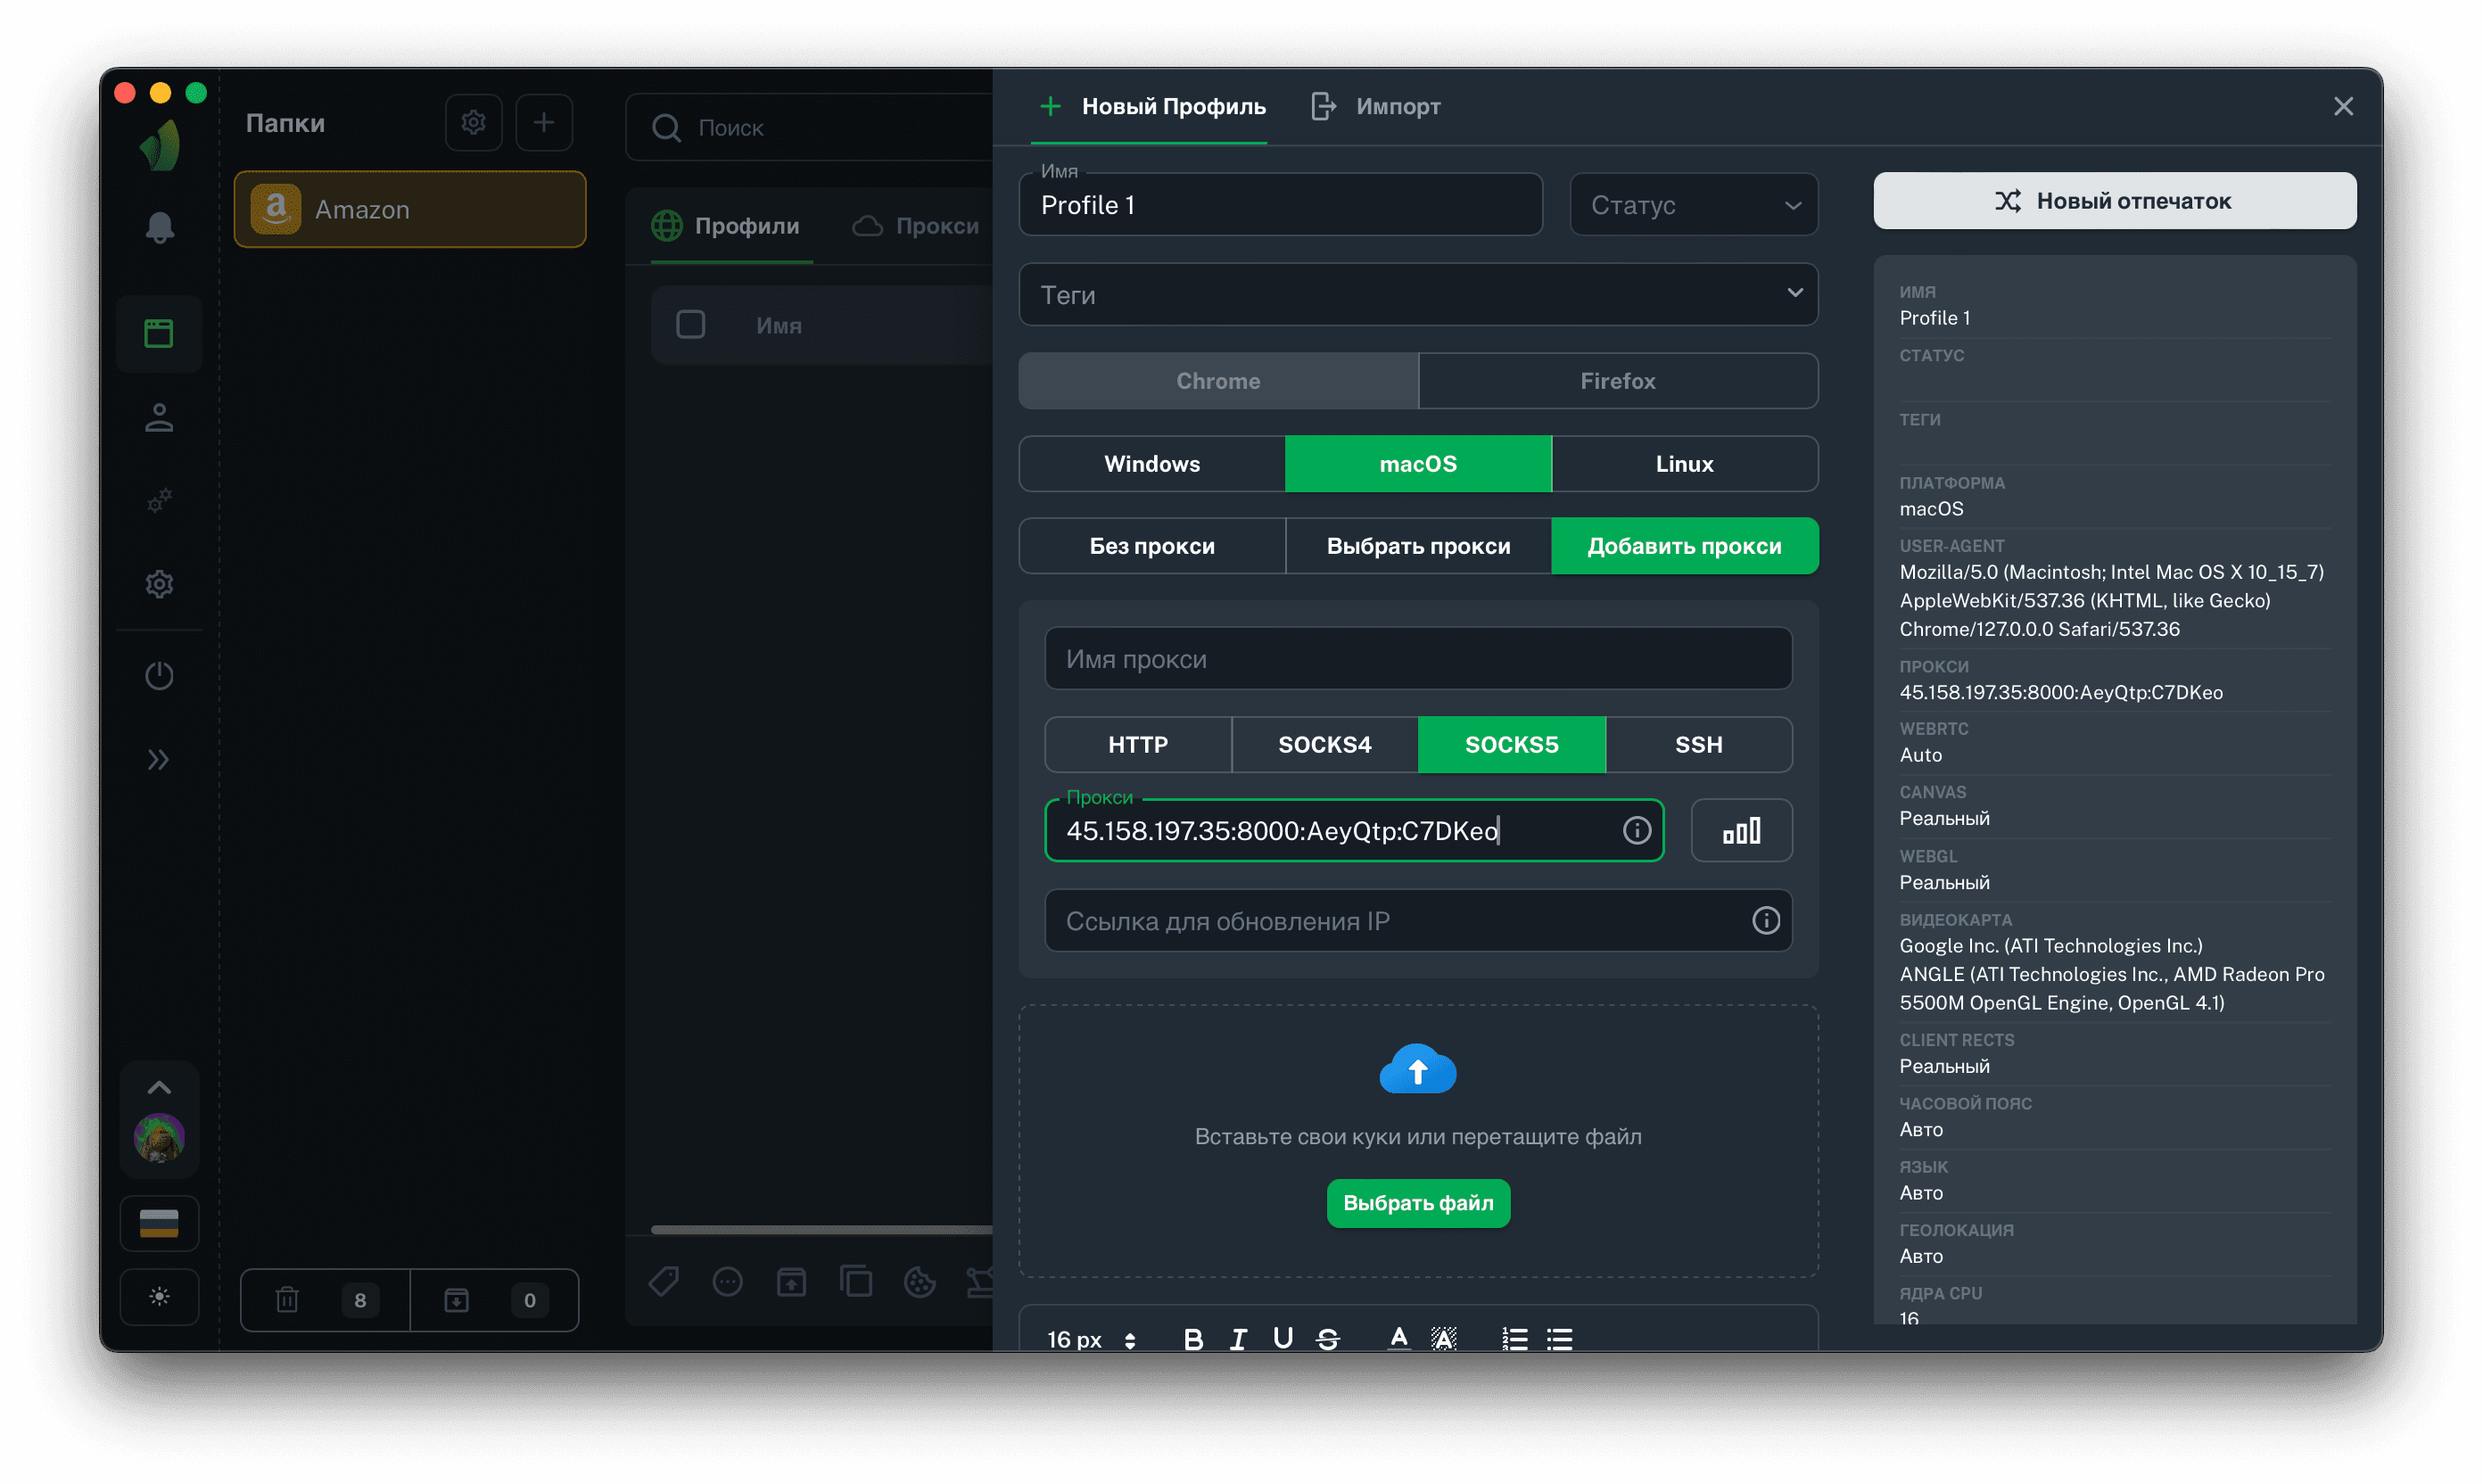Switch proxy type to HTTP

coord(1137,744)
